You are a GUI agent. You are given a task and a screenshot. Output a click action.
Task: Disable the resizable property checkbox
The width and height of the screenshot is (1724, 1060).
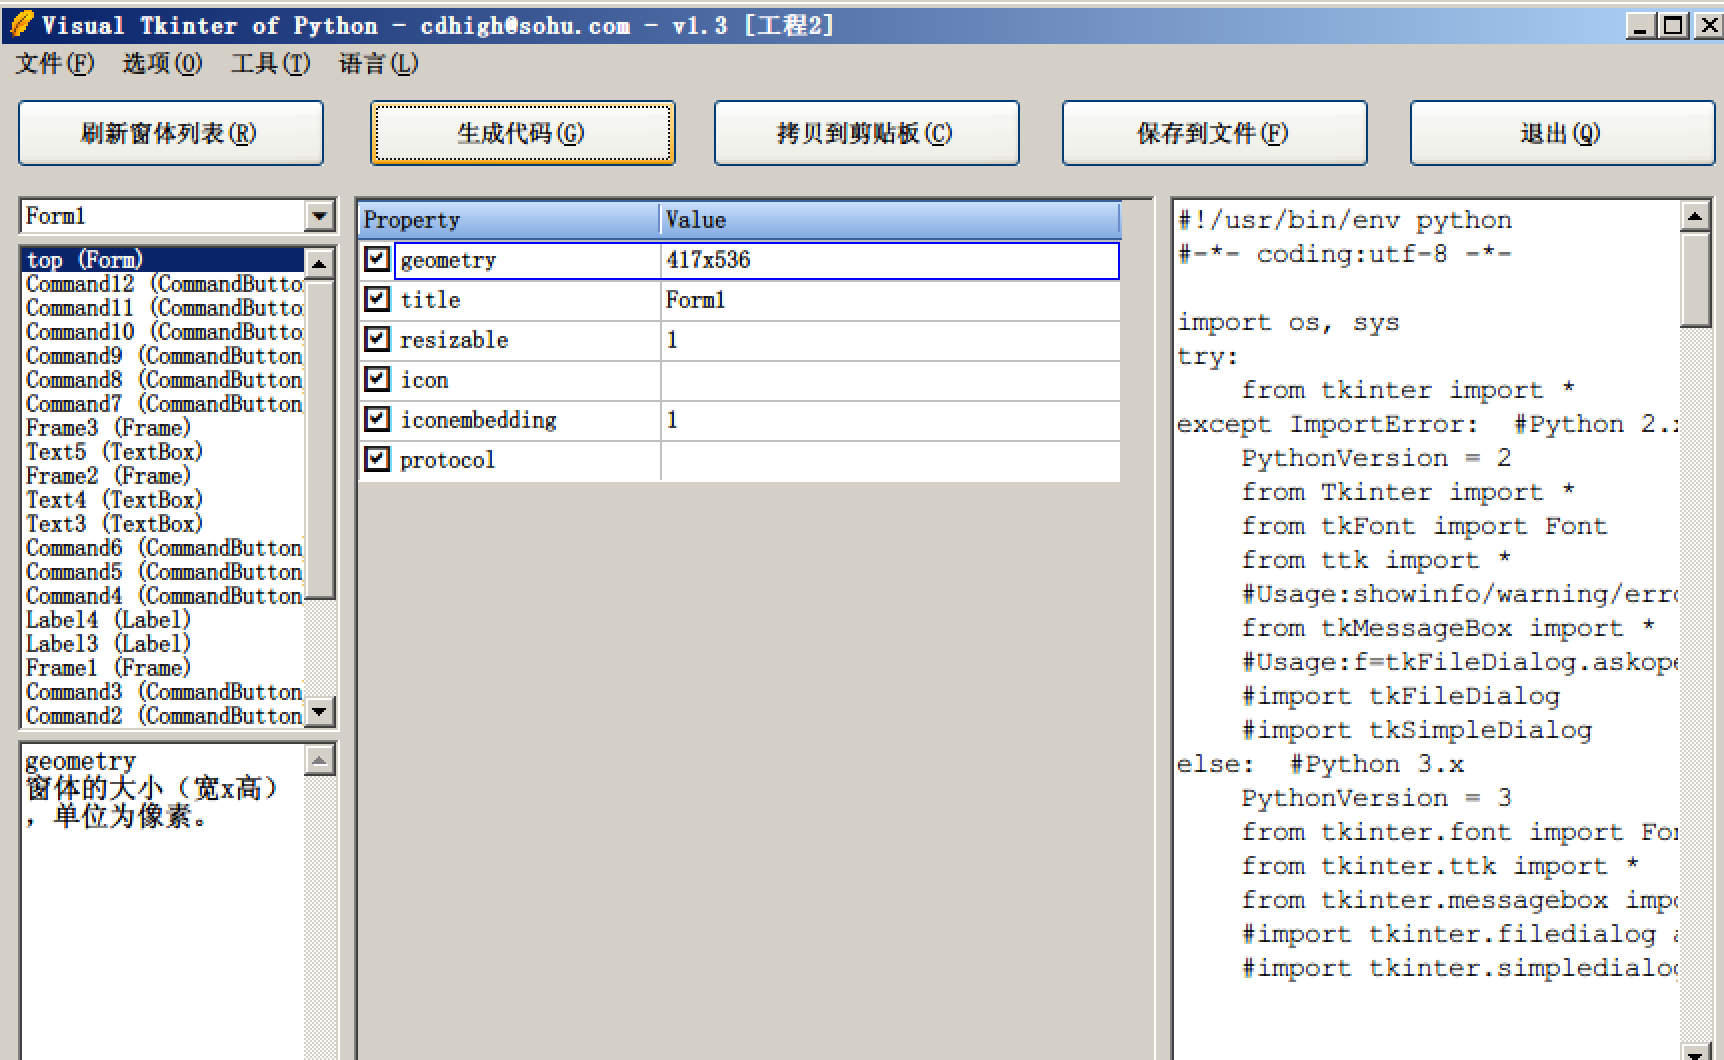point(376,339)
